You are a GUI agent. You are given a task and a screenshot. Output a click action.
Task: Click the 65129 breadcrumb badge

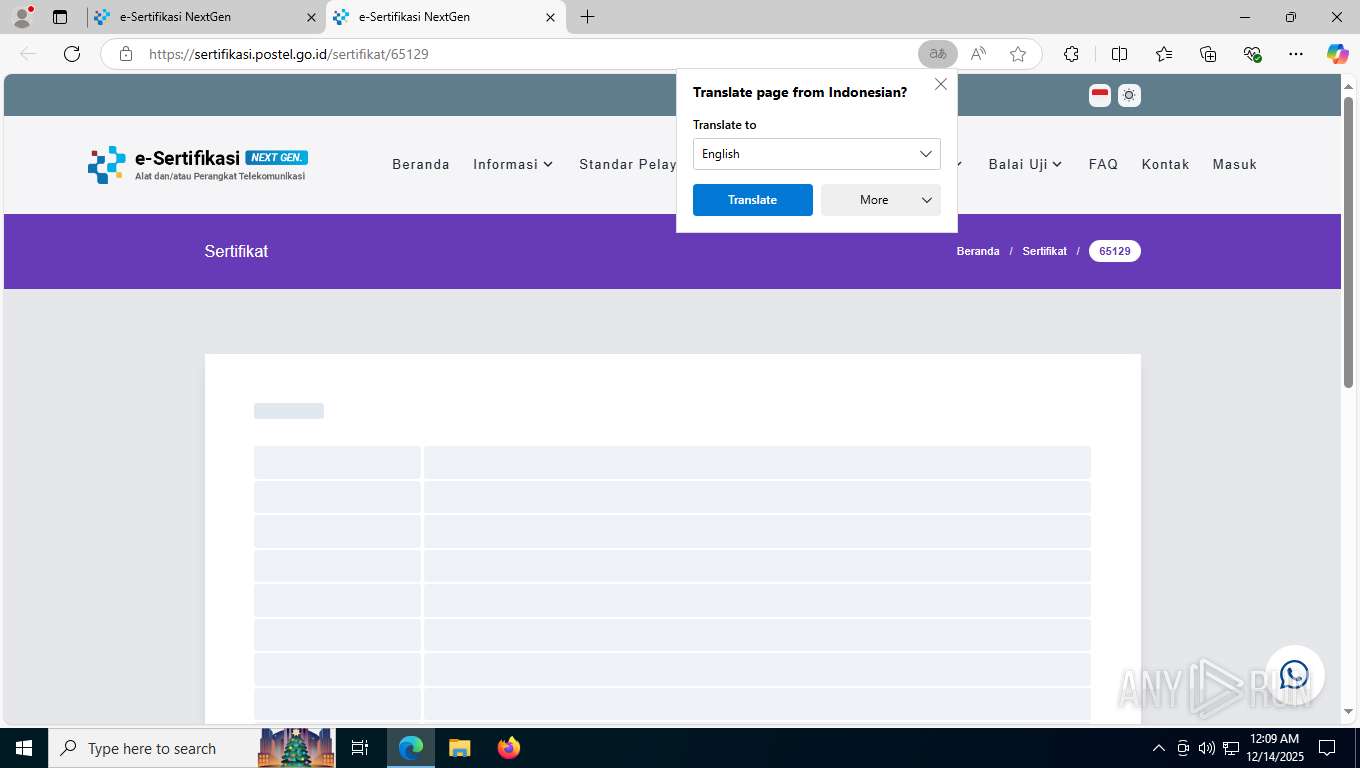pos(1115,251)
